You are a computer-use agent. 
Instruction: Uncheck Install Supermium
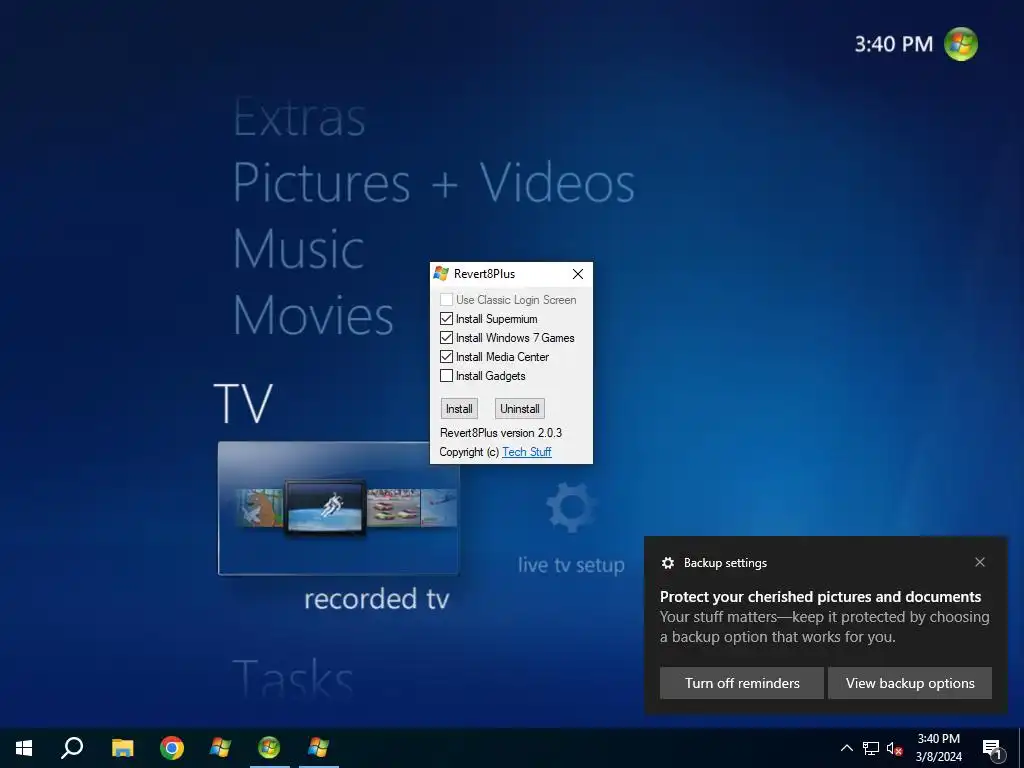click(447, 319)
